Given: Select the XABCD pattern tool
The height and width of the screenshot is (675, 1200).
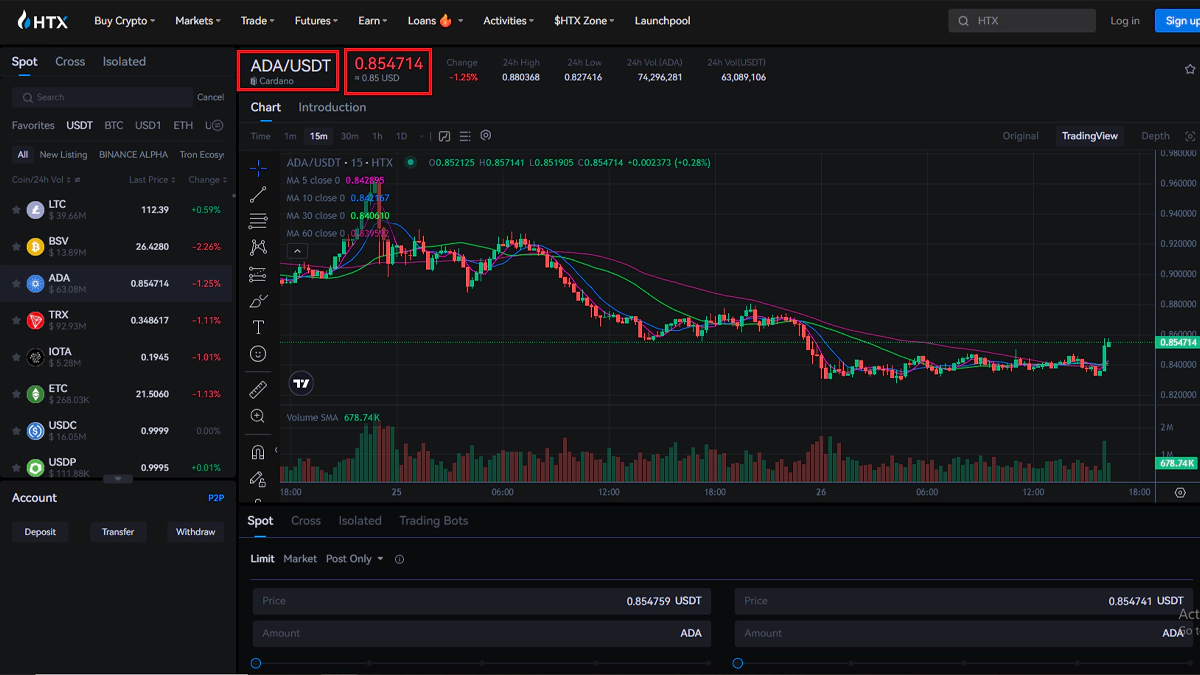Looking at the screenshot, I should pos(258,247).
